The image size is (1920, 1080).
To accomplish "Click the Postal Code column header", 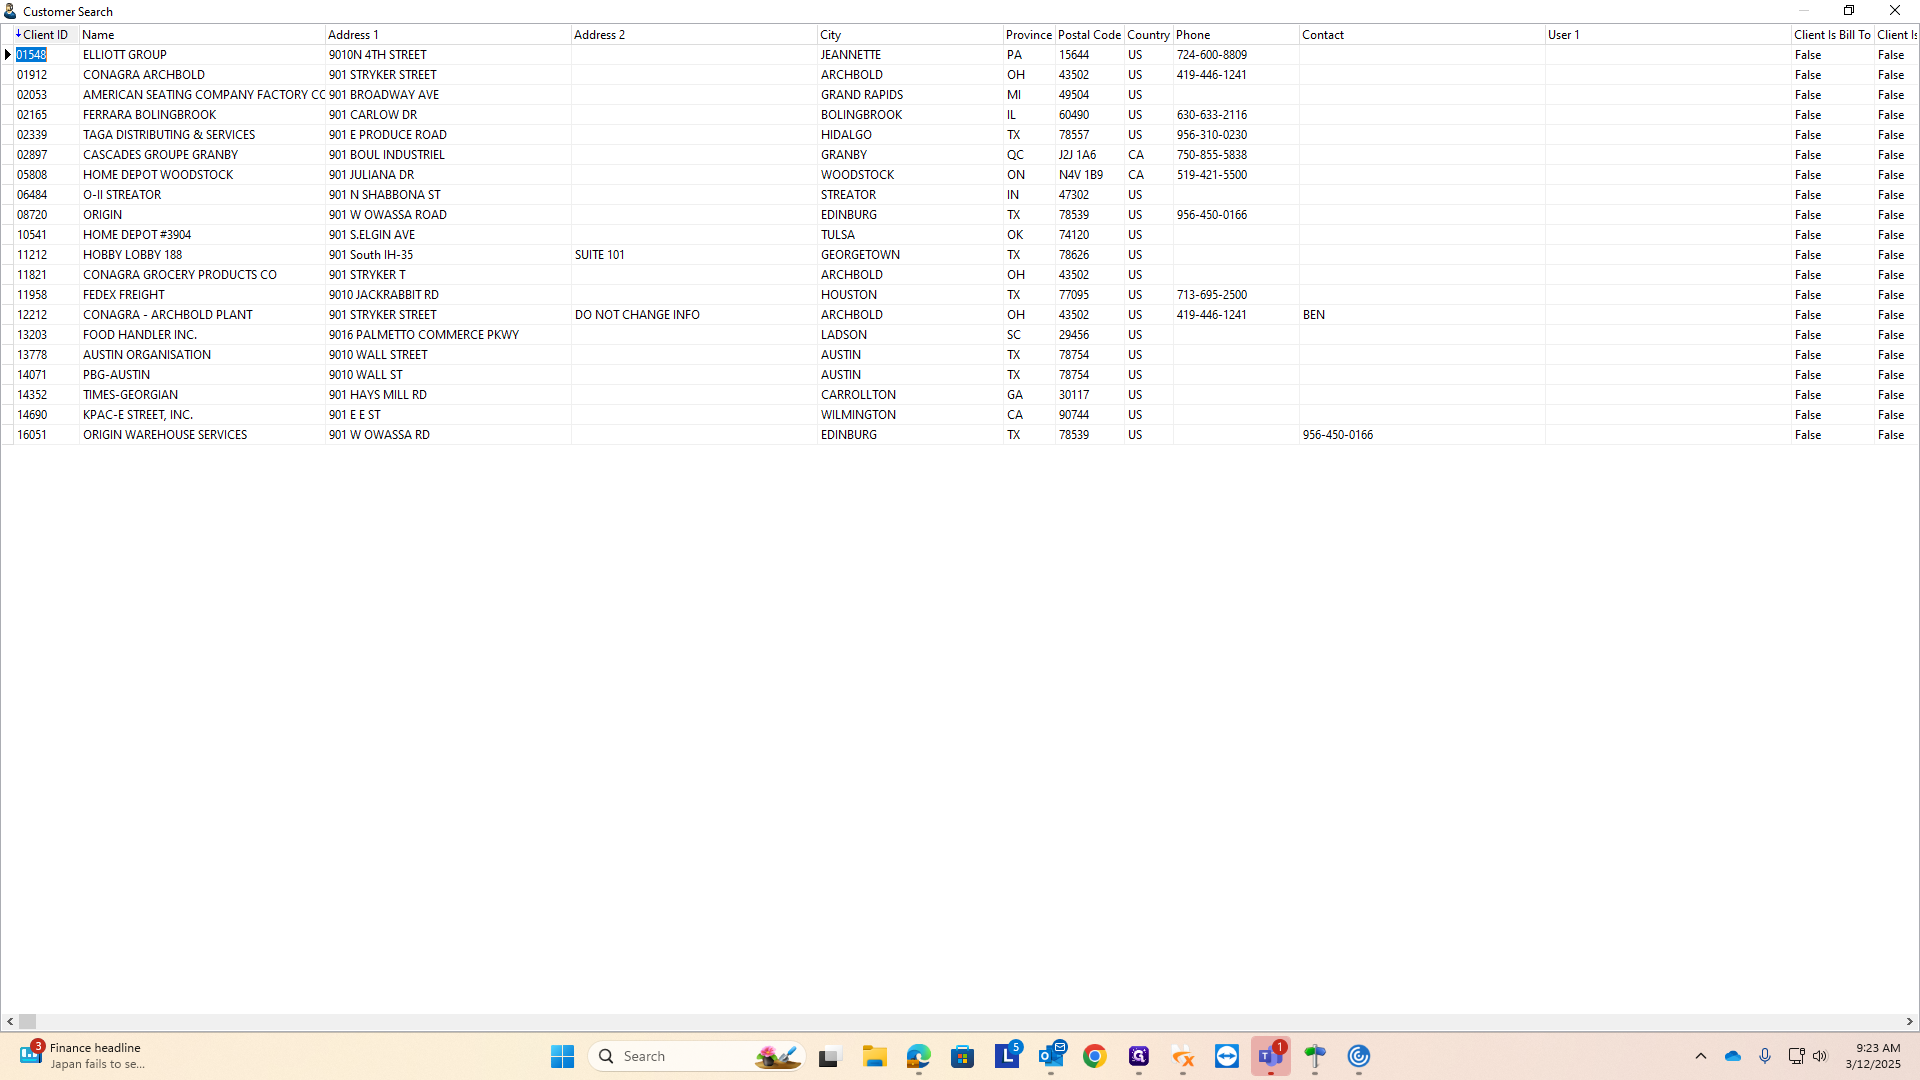I will (x=1089, y=34).
